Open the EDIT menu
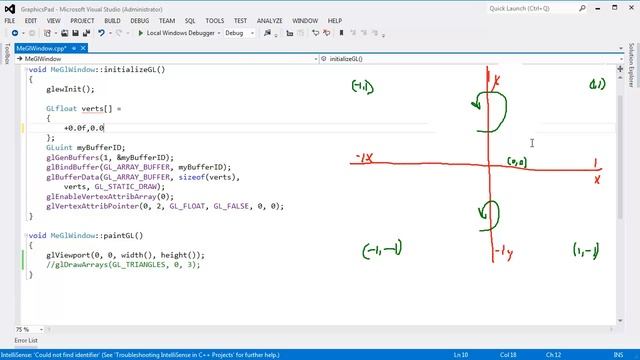This screenshot has height=360, width=640. [31, 20]
